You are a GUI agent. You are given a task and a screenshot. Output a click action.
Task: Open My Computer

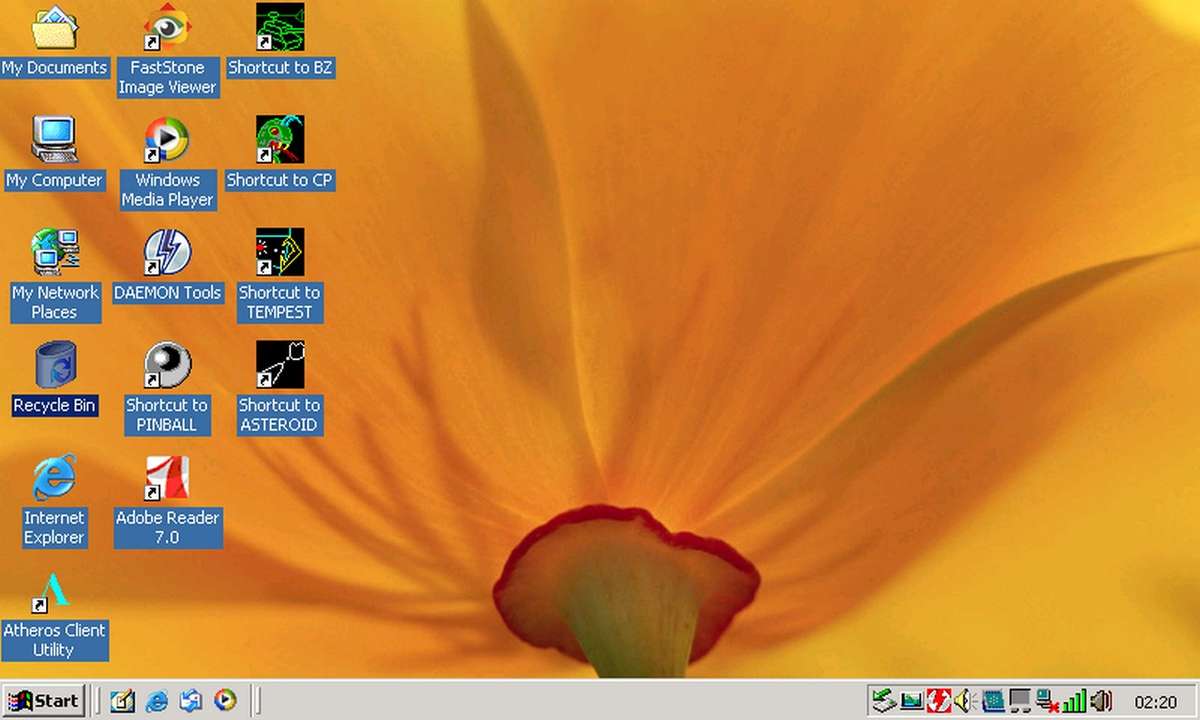55,140
